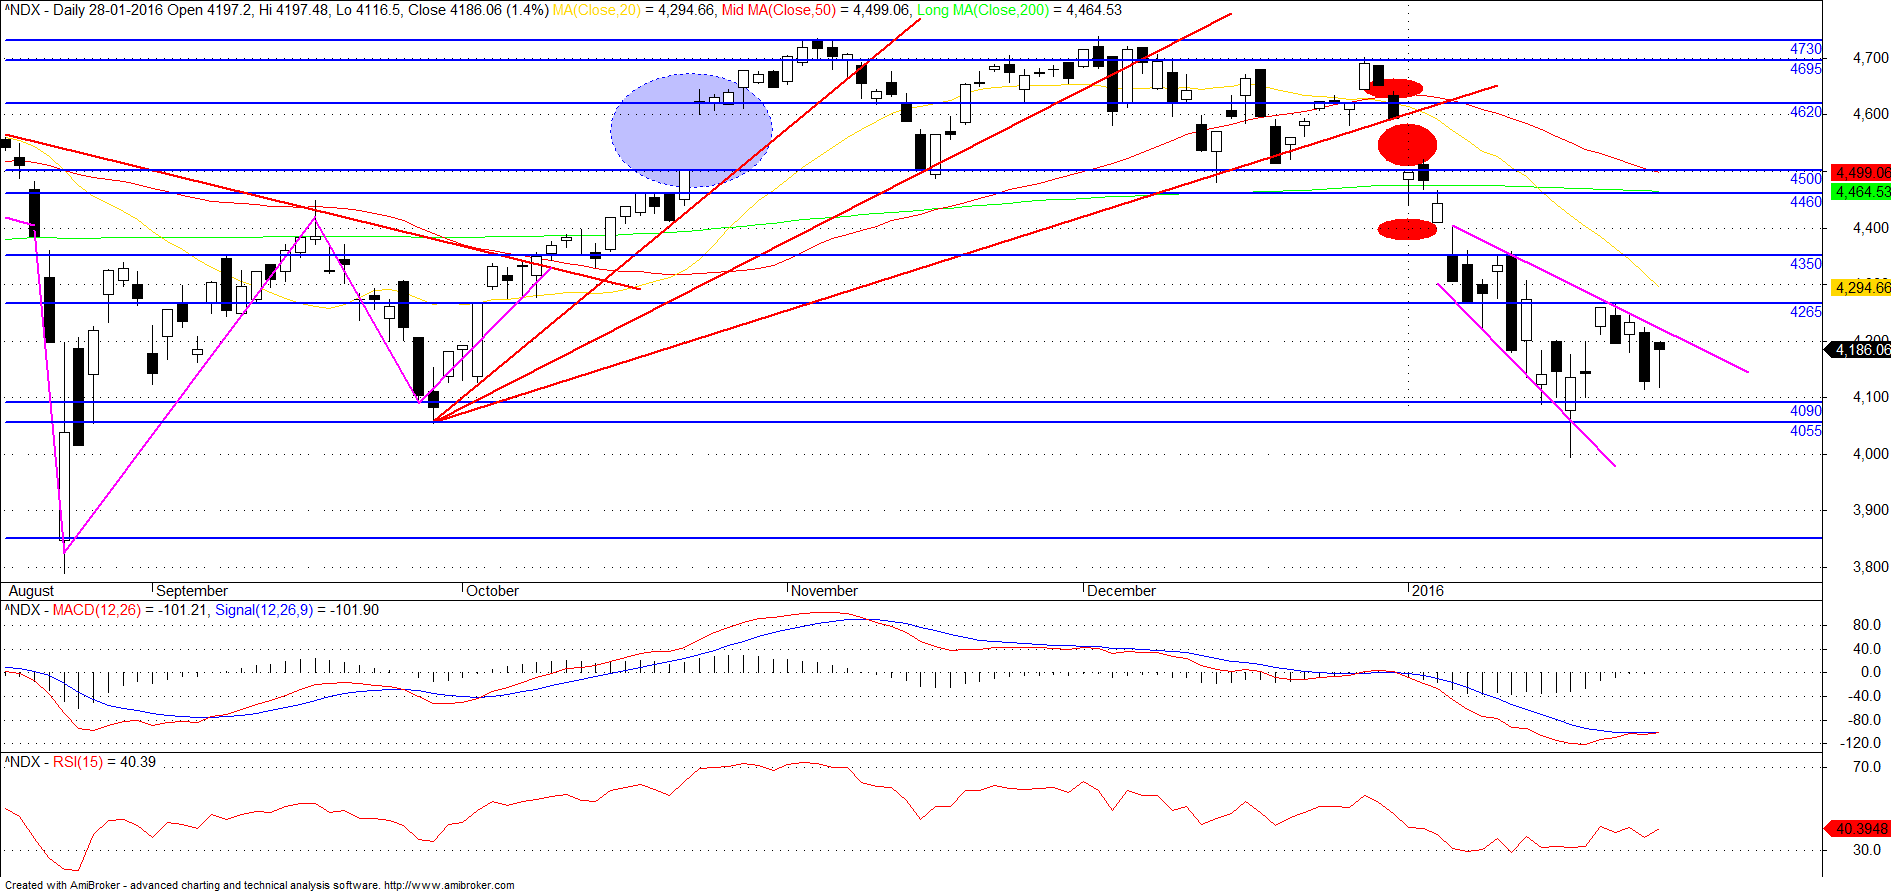Open the amibroker.com link in footer
This screenshot has width=1891, height=892.
(449, 885)
